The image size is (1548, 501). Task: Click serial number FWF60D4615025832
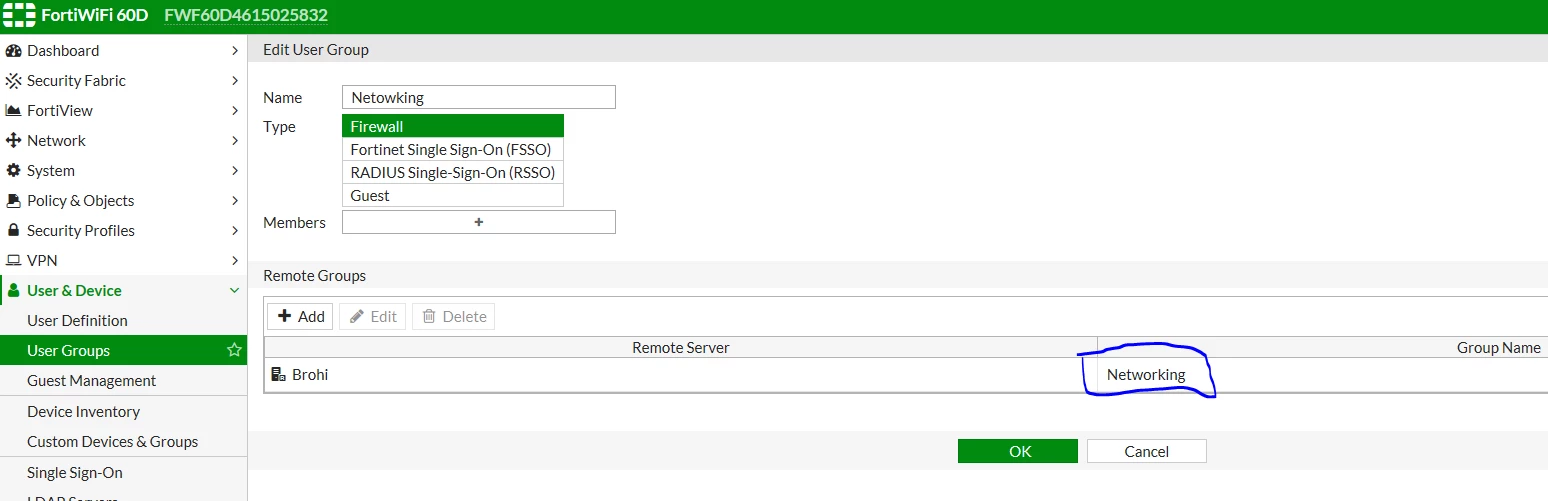click(246, 16)
